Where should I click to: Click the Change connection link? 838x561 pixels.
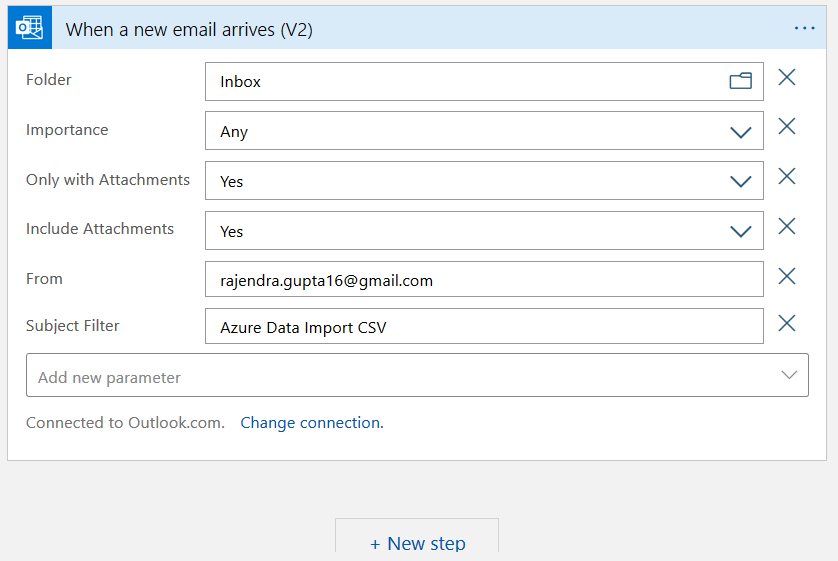click(x=312, y=423)
